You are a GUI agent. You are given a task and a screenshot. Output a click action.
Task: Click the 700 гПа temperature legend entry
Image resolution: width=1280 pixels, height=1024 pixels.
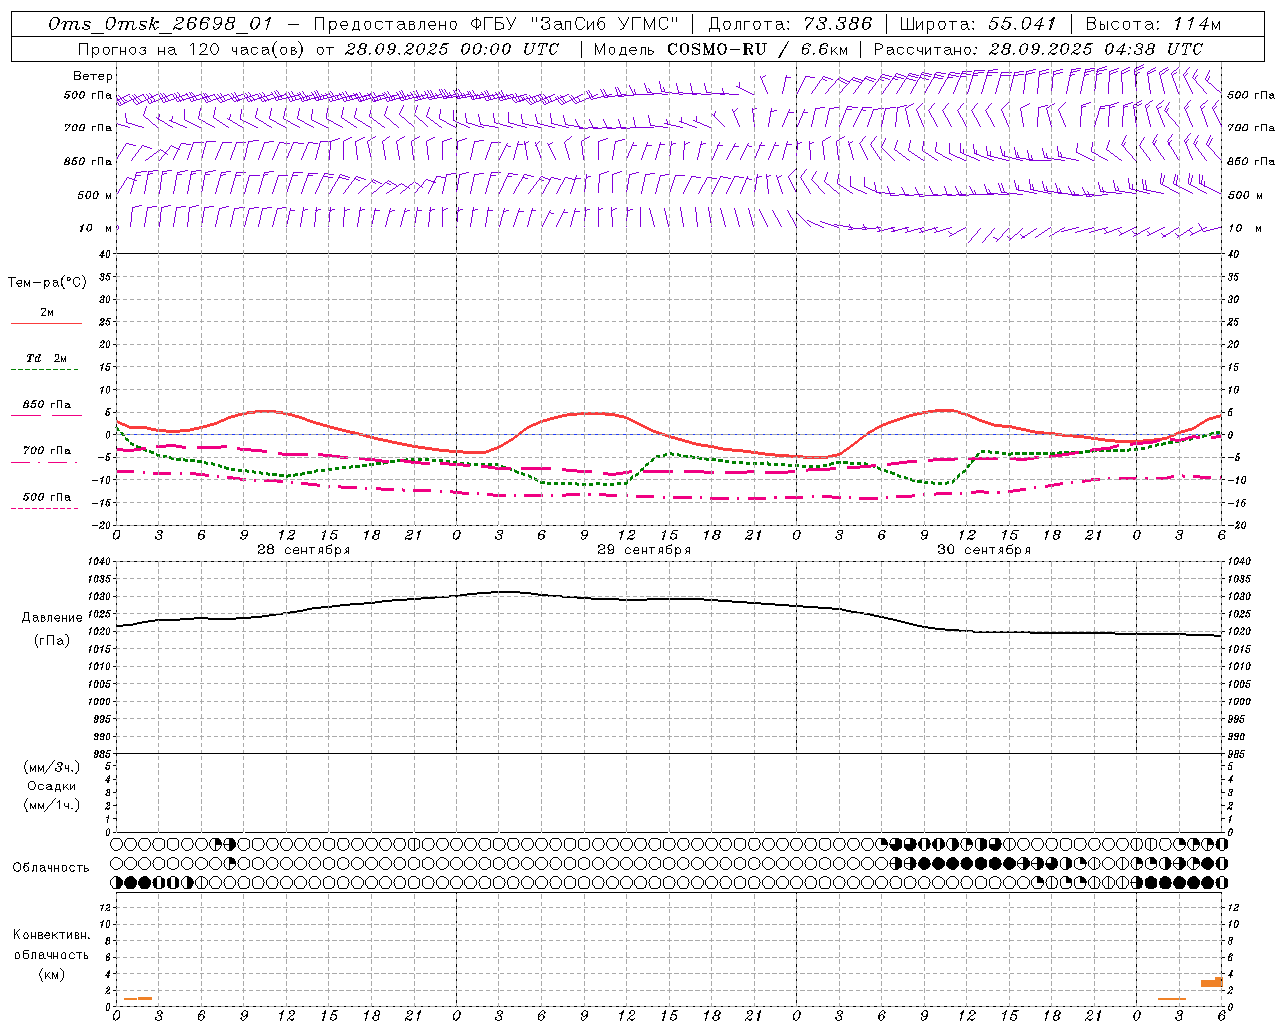(x=46, y=451)
